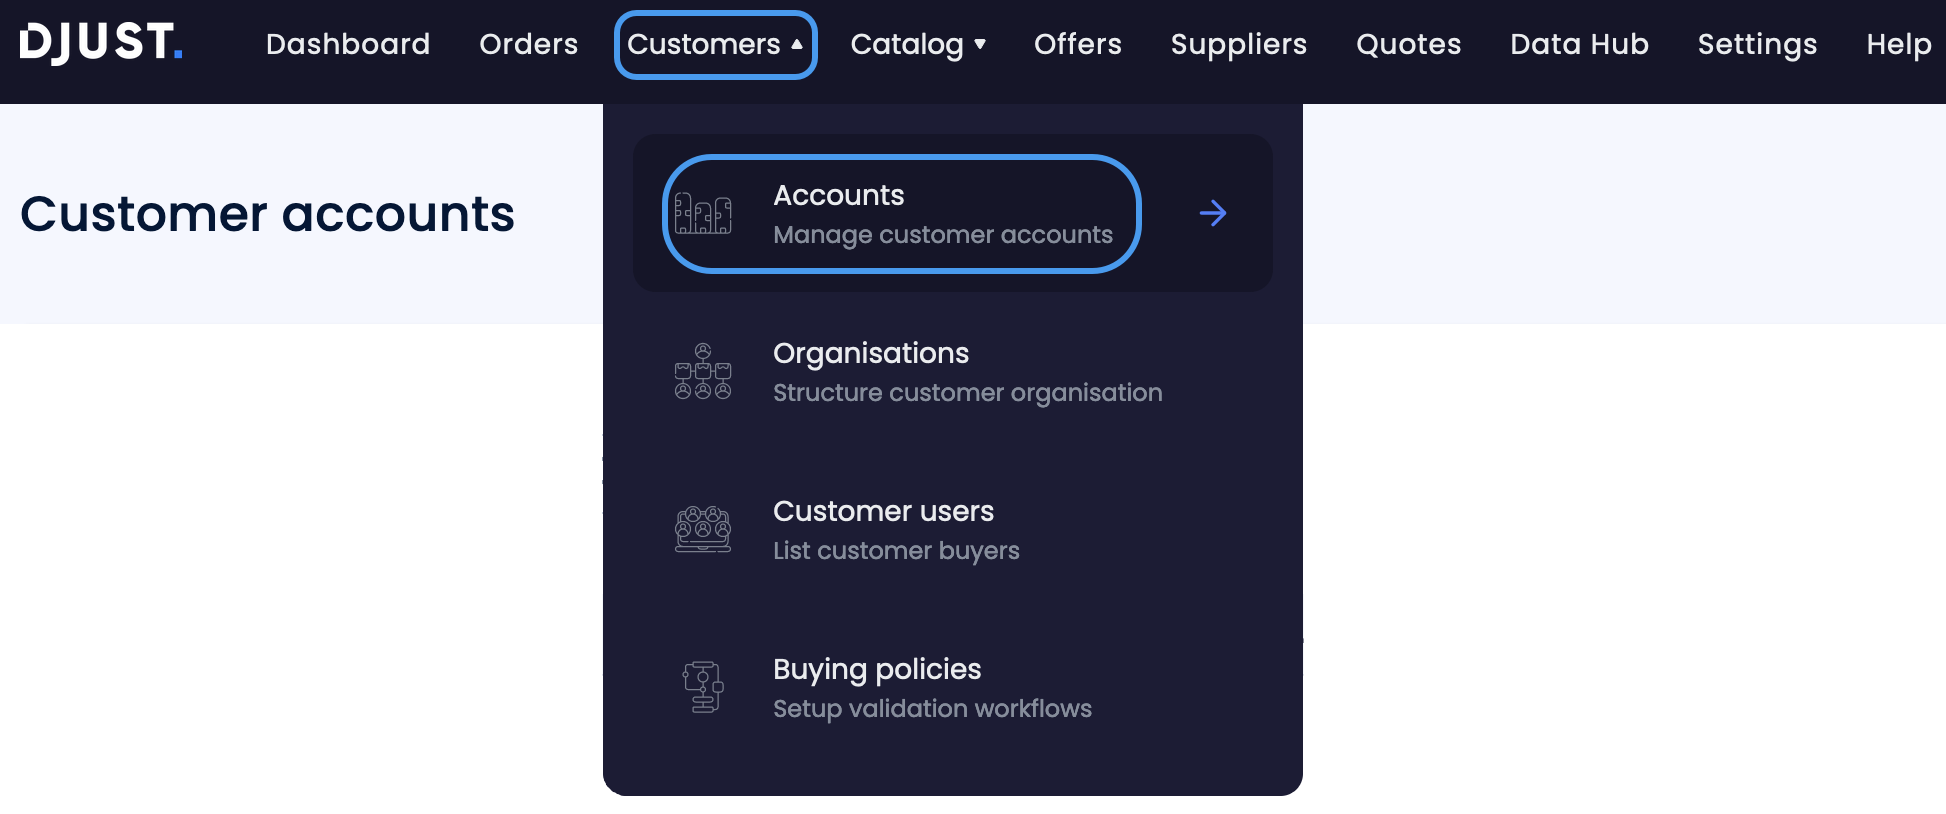Open the Dashboard menu item

tap(348, 44)
